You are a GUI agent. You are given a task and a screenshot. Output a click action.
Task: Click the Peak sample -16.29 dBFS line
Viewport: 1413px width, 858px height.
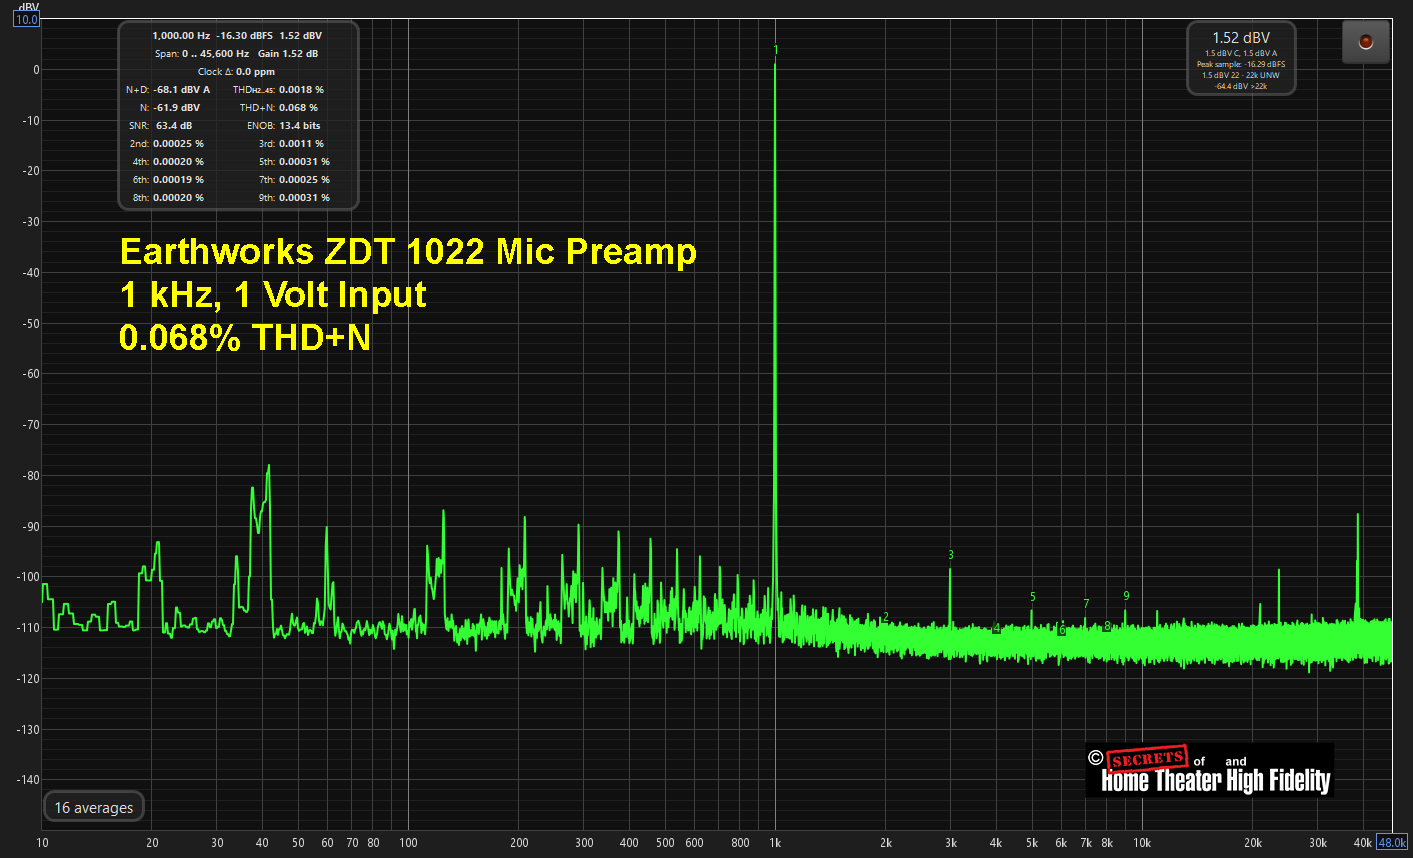click(x=1241, y=64)
